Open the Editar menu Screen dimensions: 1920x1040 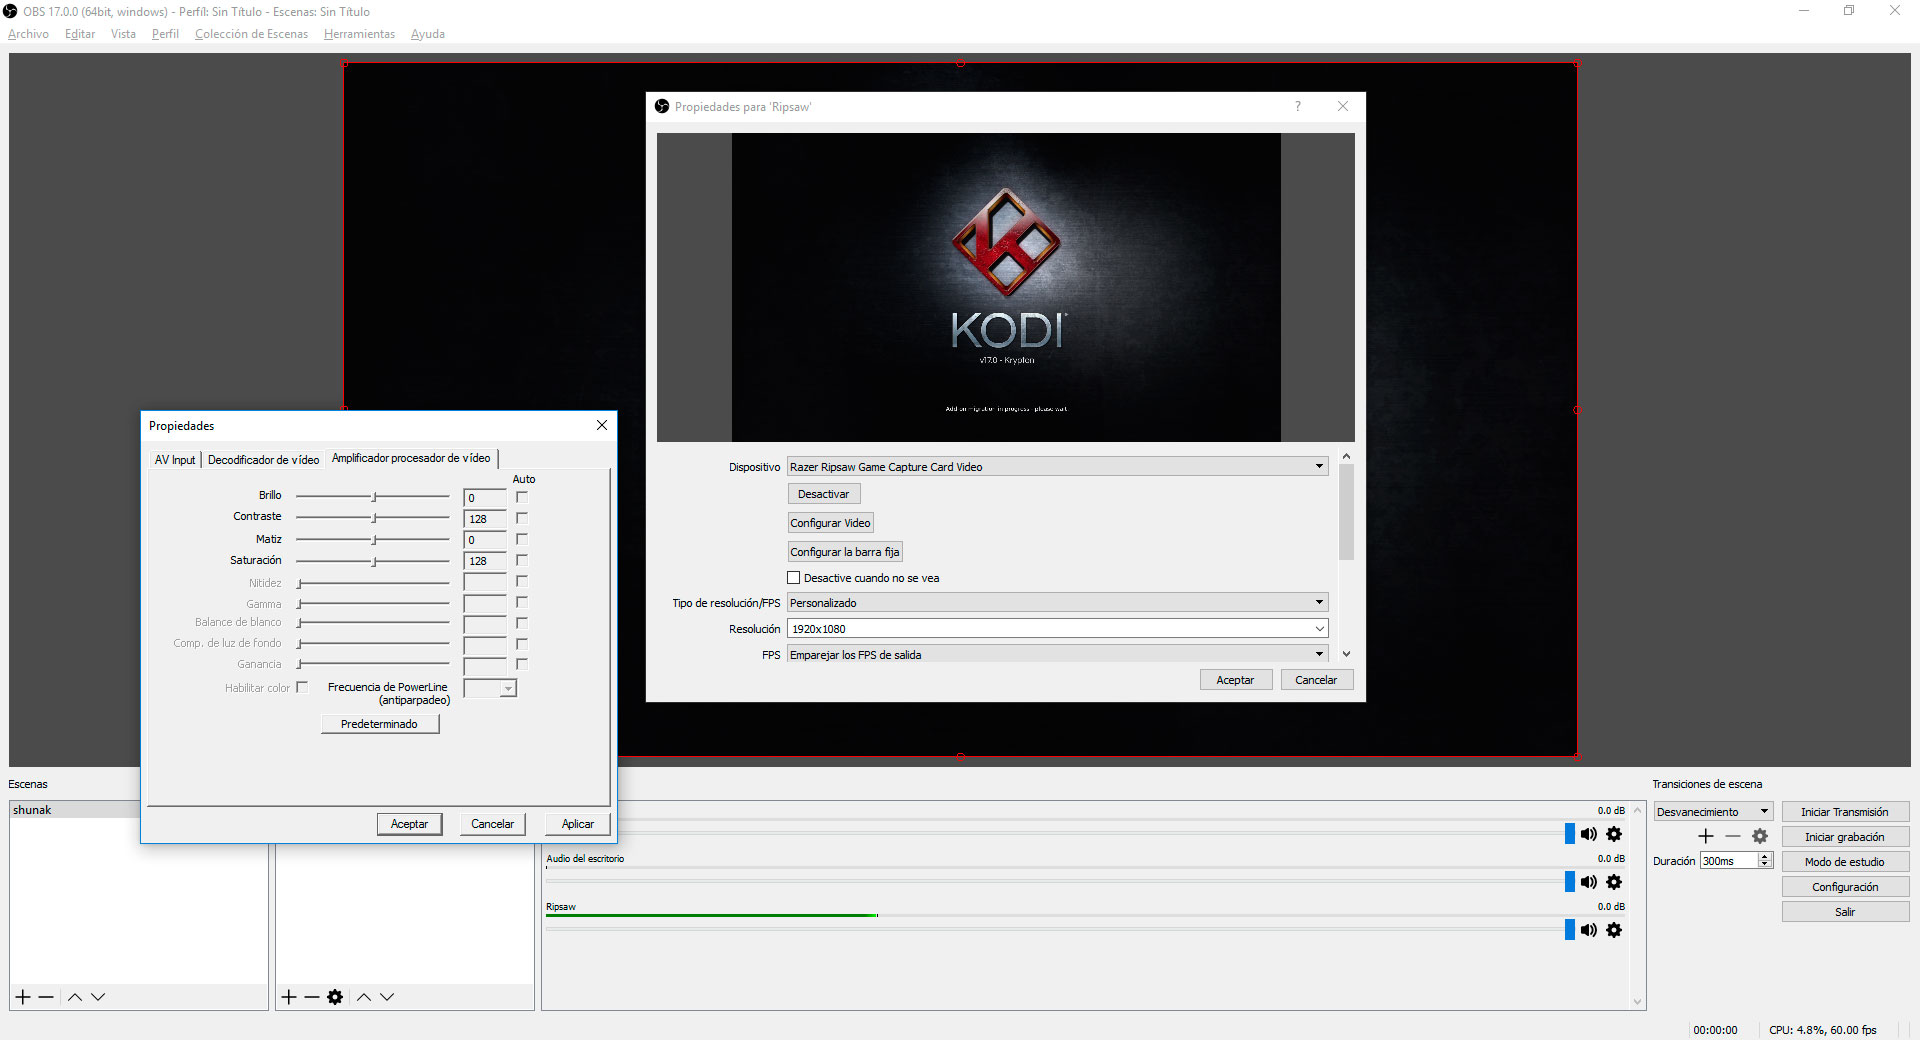[x=80, y=34]
